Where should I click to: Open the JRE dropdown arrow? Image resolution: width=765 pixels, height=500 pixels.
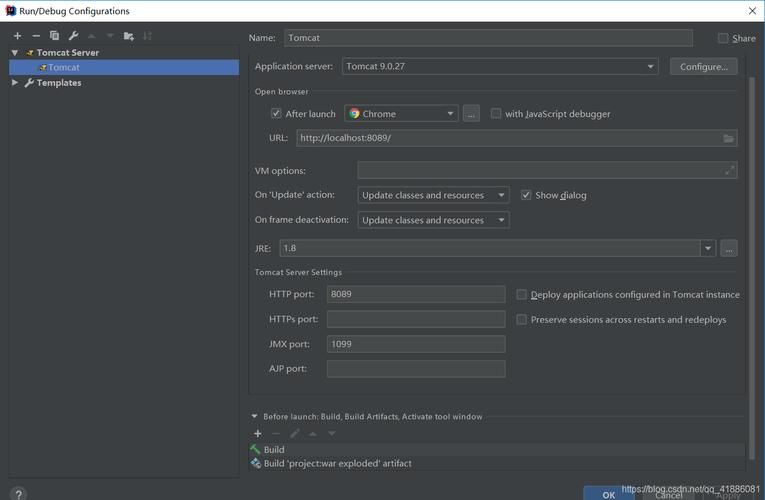pos(707,248)
